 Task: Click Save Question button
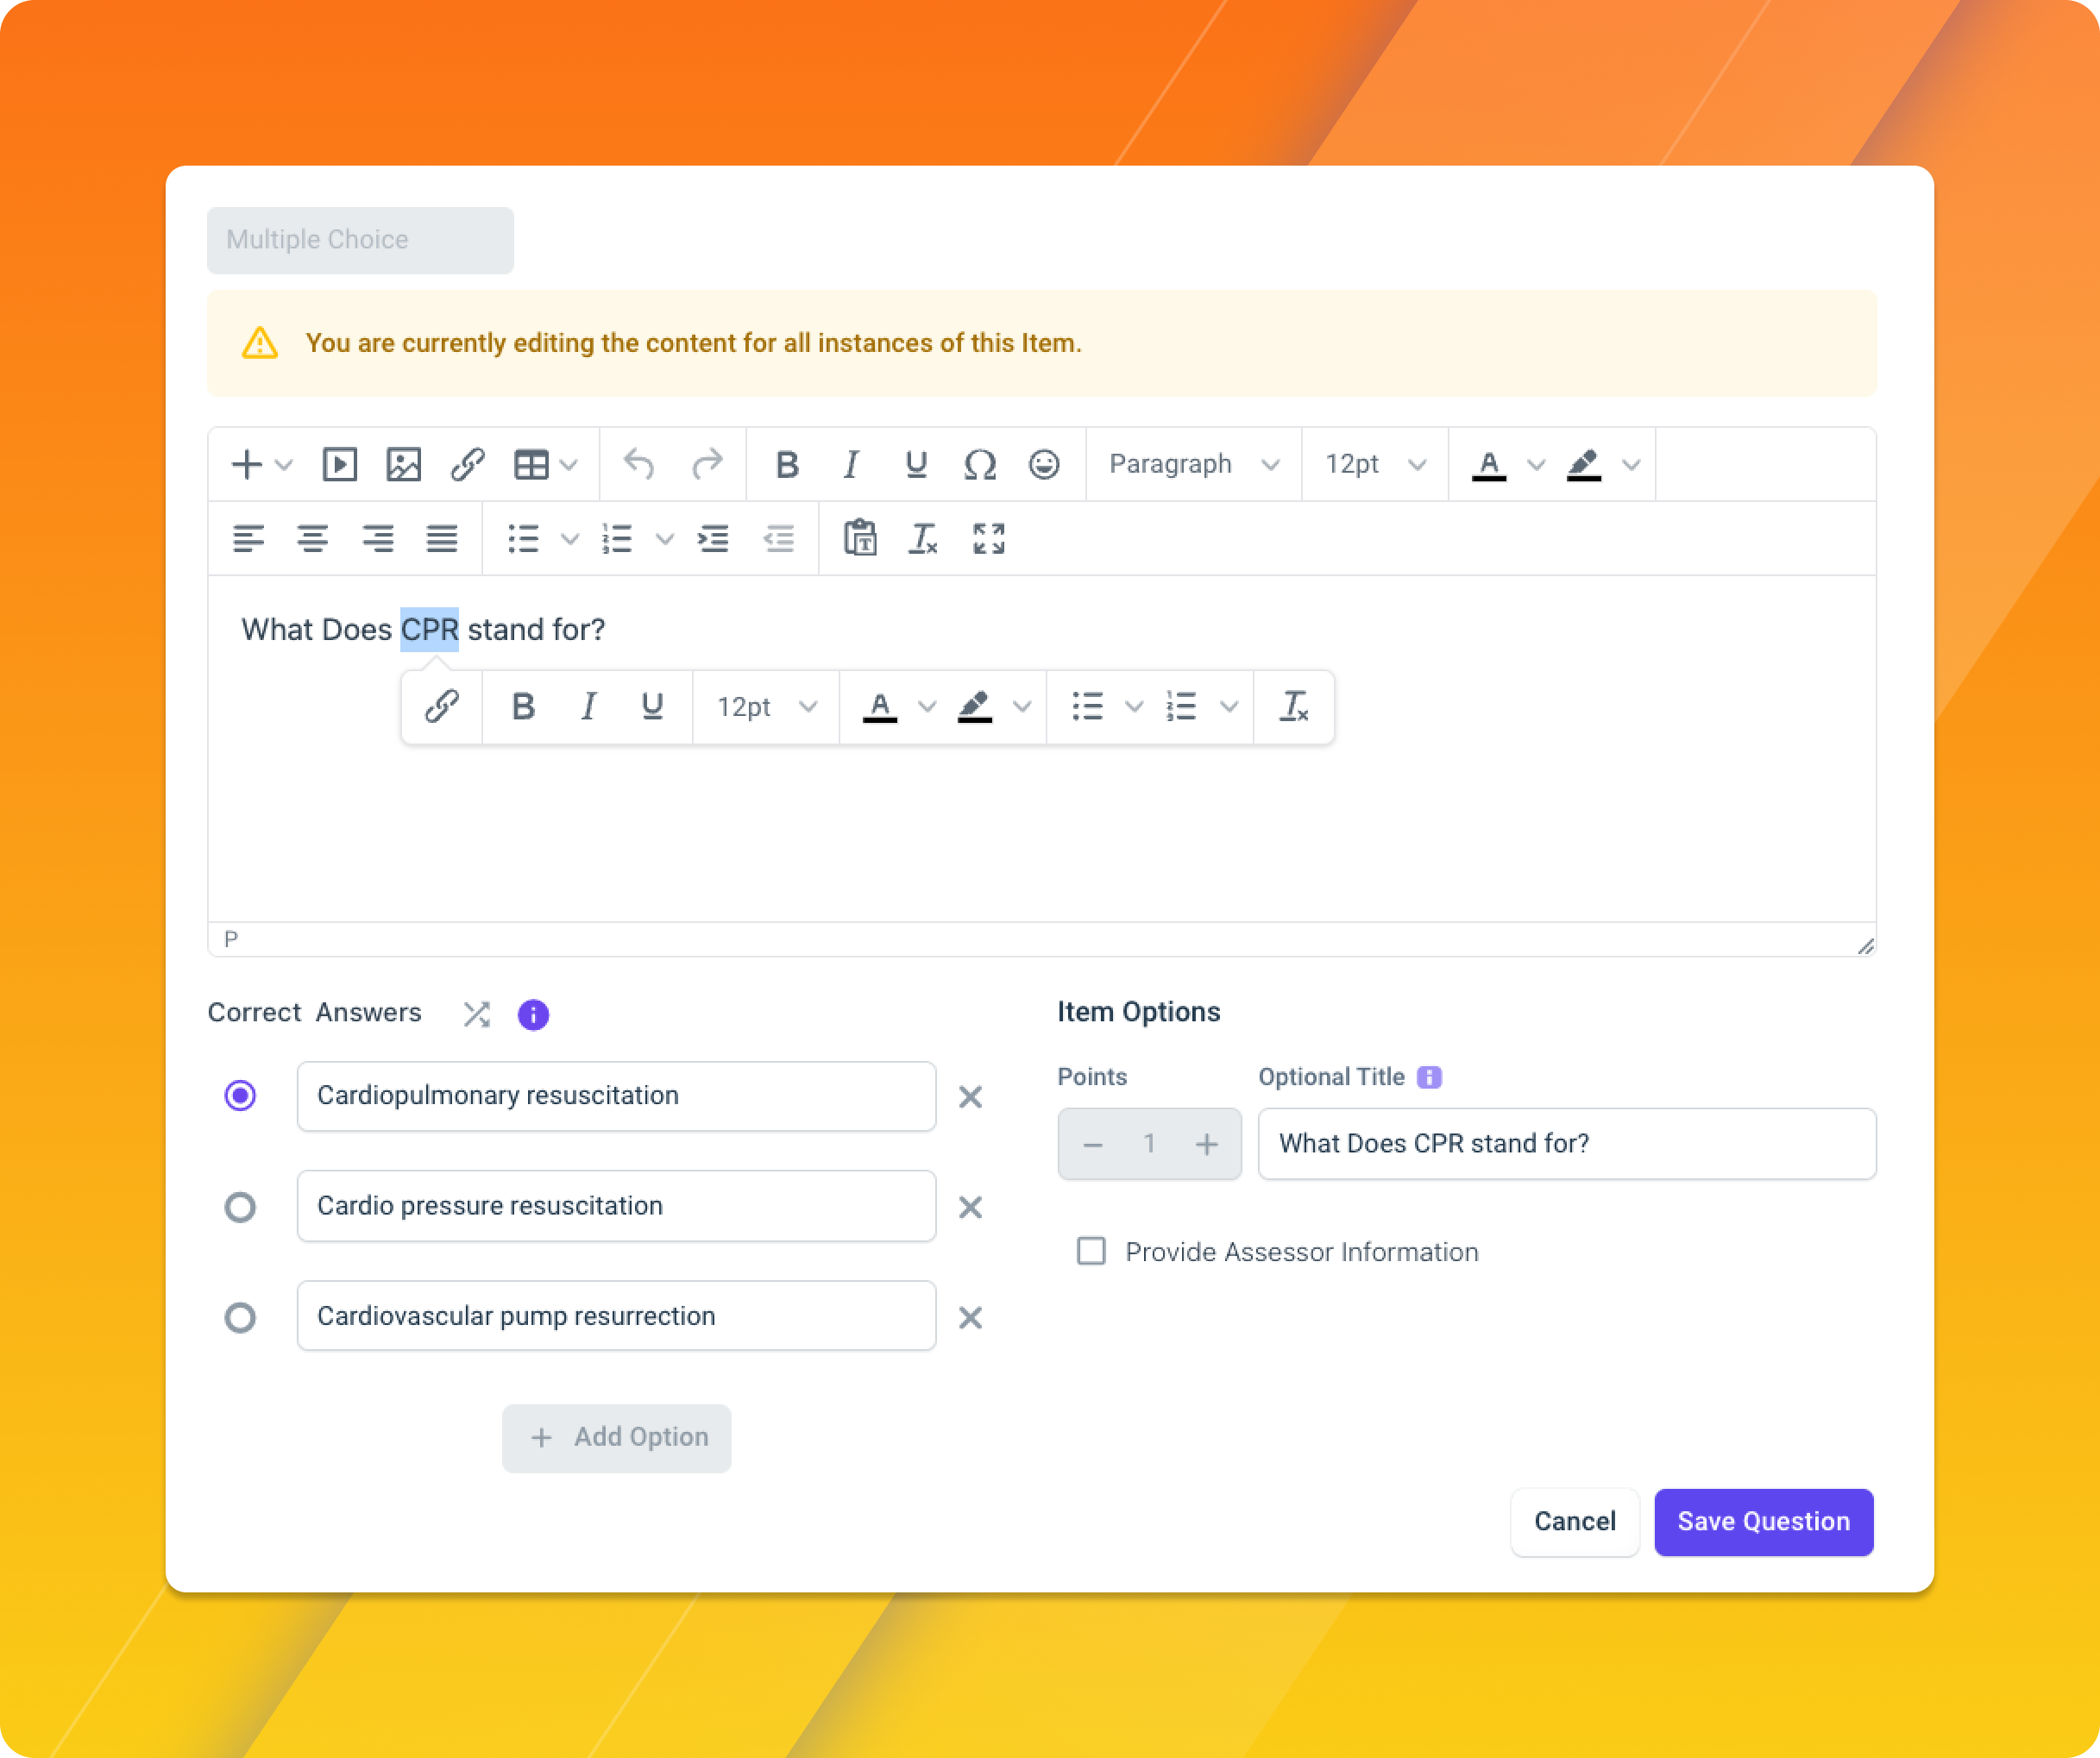(x=1764, y=1521)
